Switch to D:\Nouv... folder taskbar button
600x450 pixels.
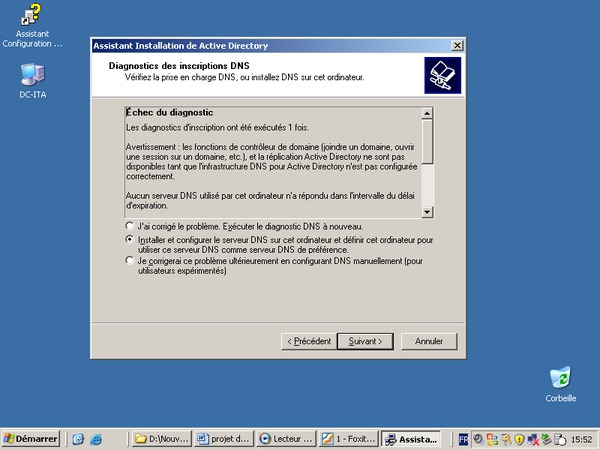point(162,439)
